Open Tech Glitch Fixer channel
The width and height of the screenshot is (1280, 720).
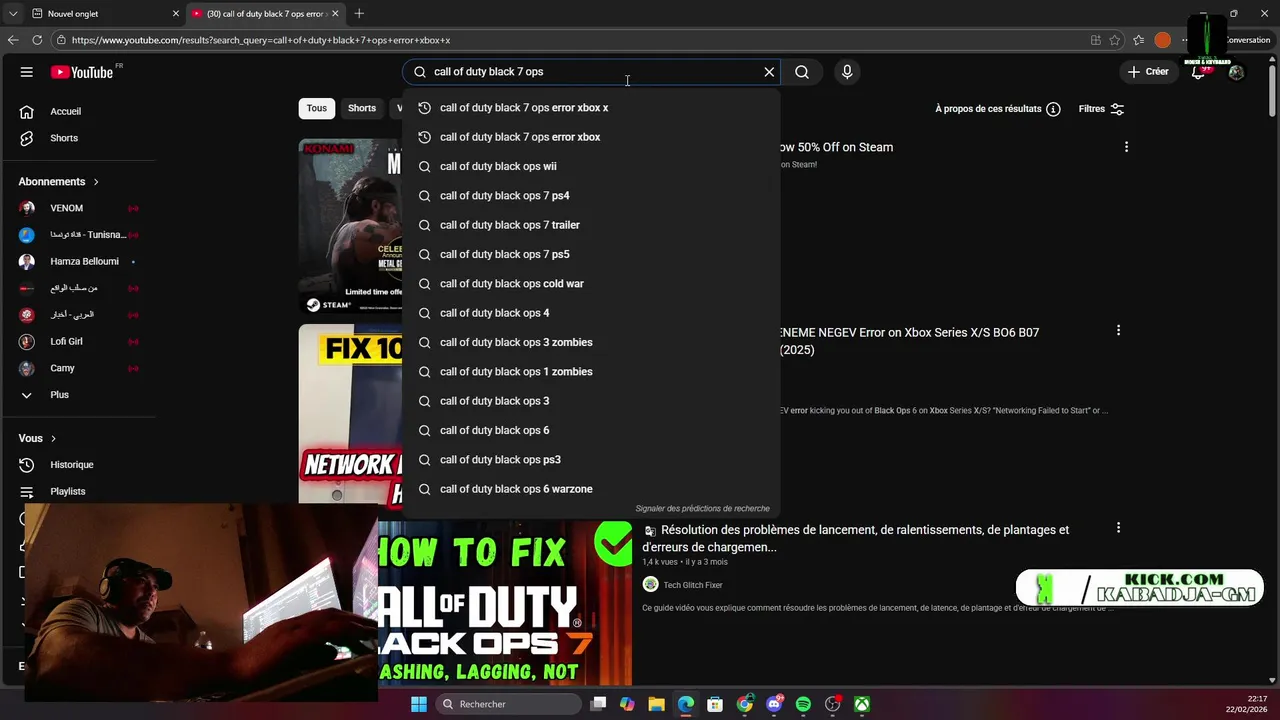click(692, 585)
